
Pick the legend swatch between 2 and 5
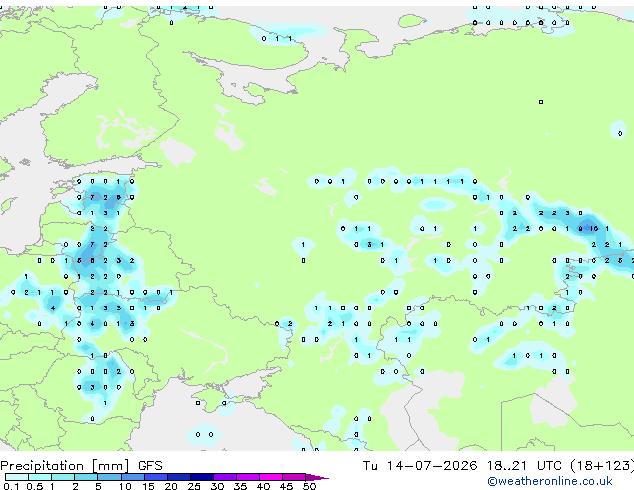[86, 477]
